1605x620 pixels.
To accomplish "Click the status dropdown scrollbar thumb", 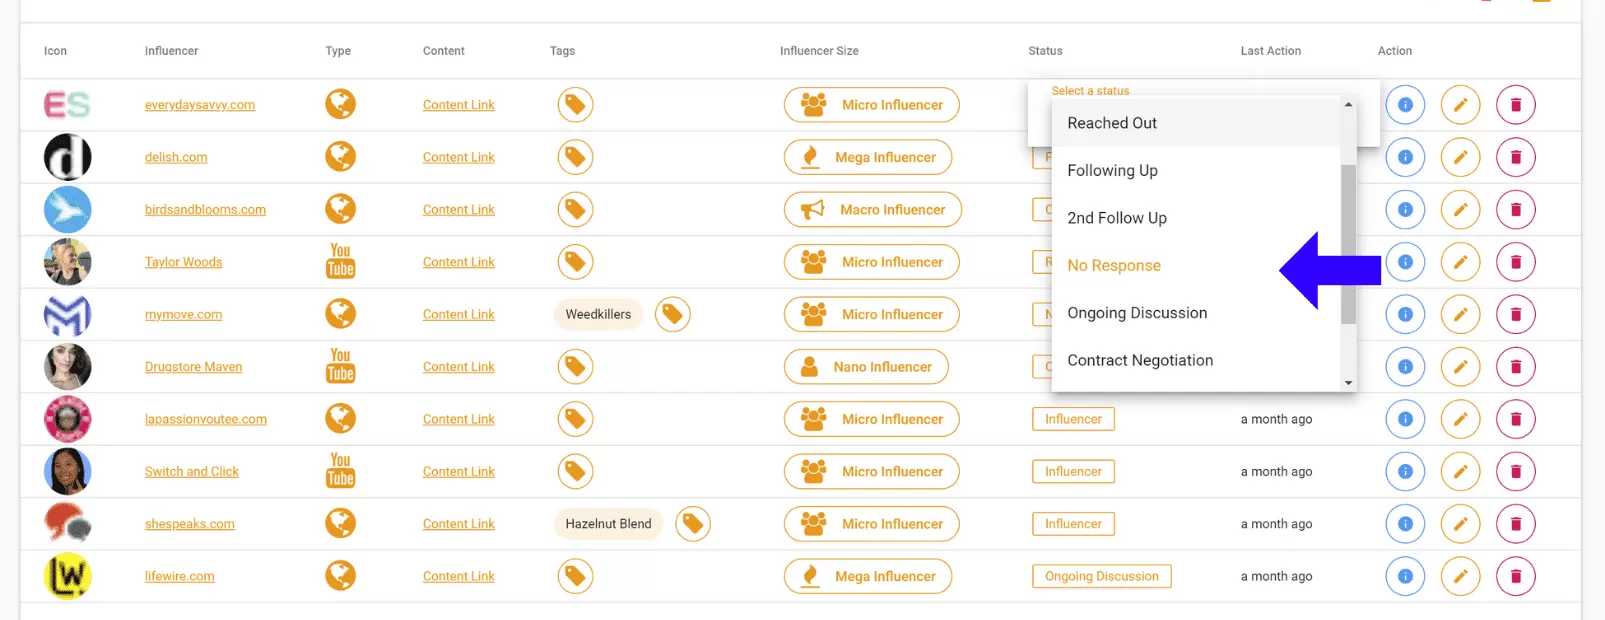I will 1348,244.
